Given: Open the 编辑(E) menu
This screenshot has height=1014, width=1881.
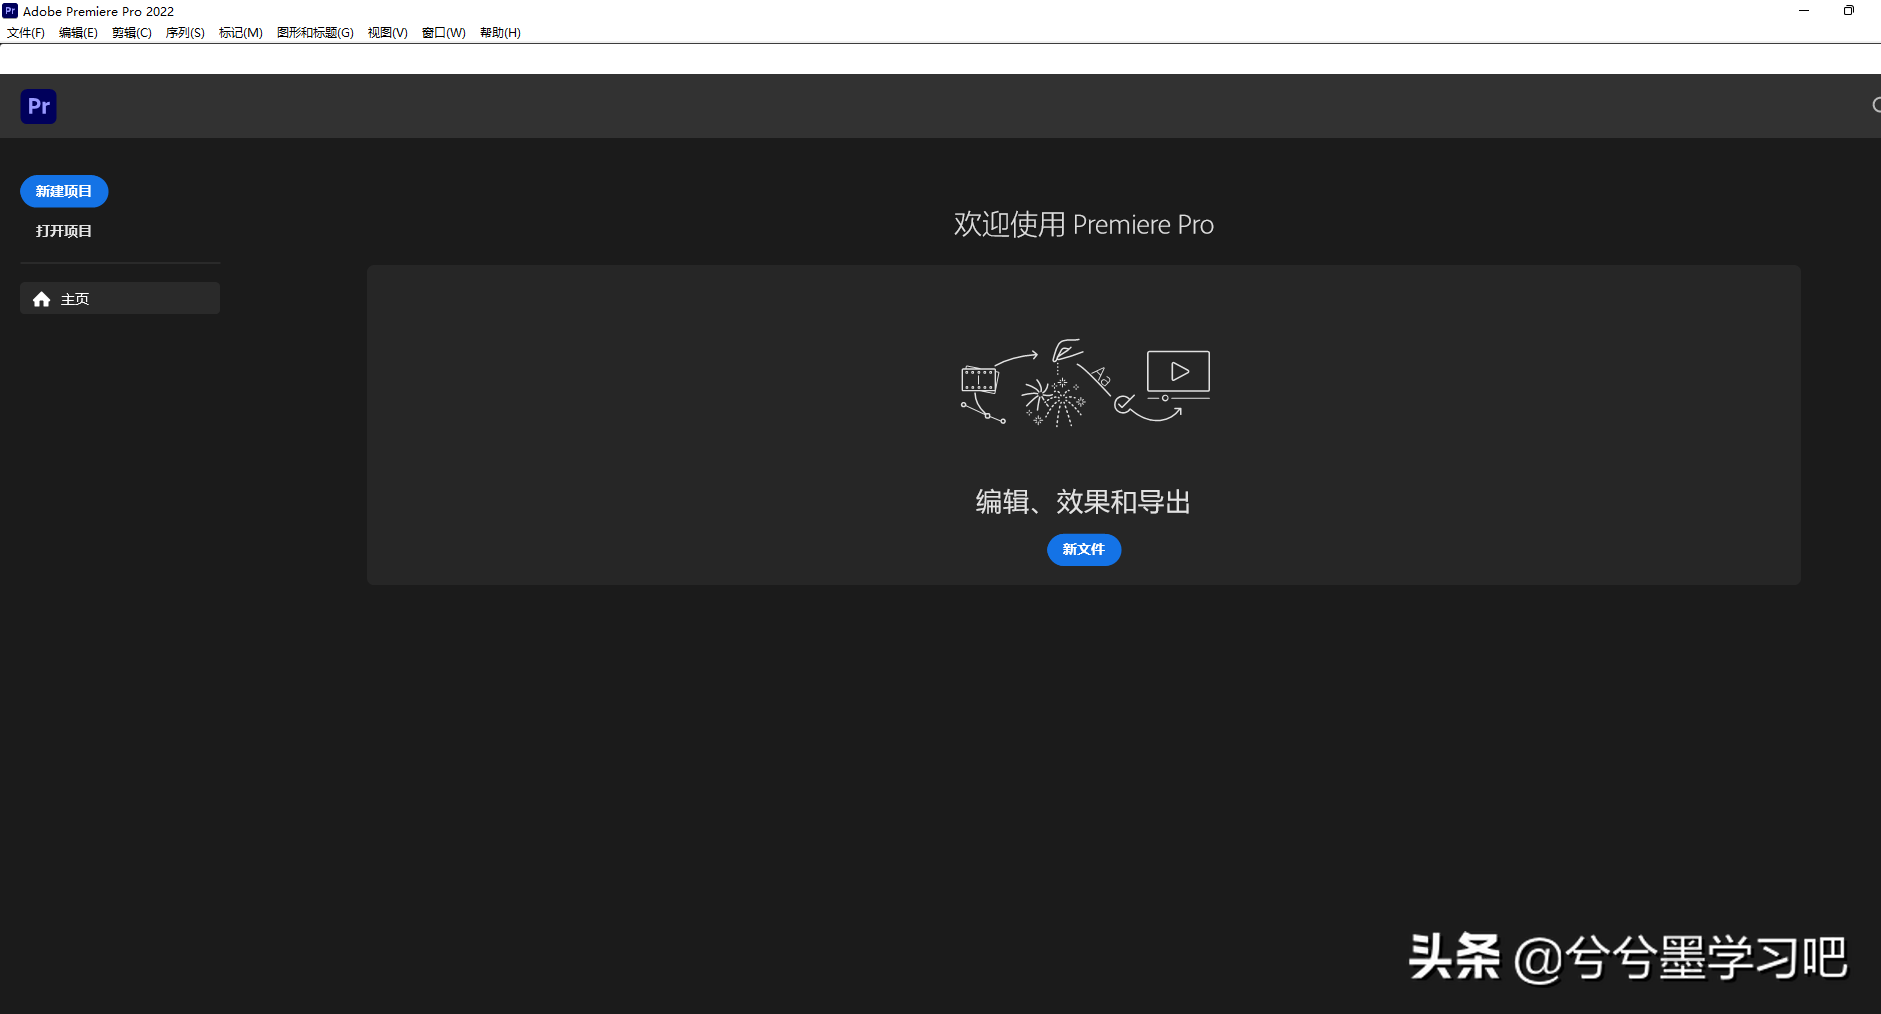Looking at the screenshot, I should (78, 33).
